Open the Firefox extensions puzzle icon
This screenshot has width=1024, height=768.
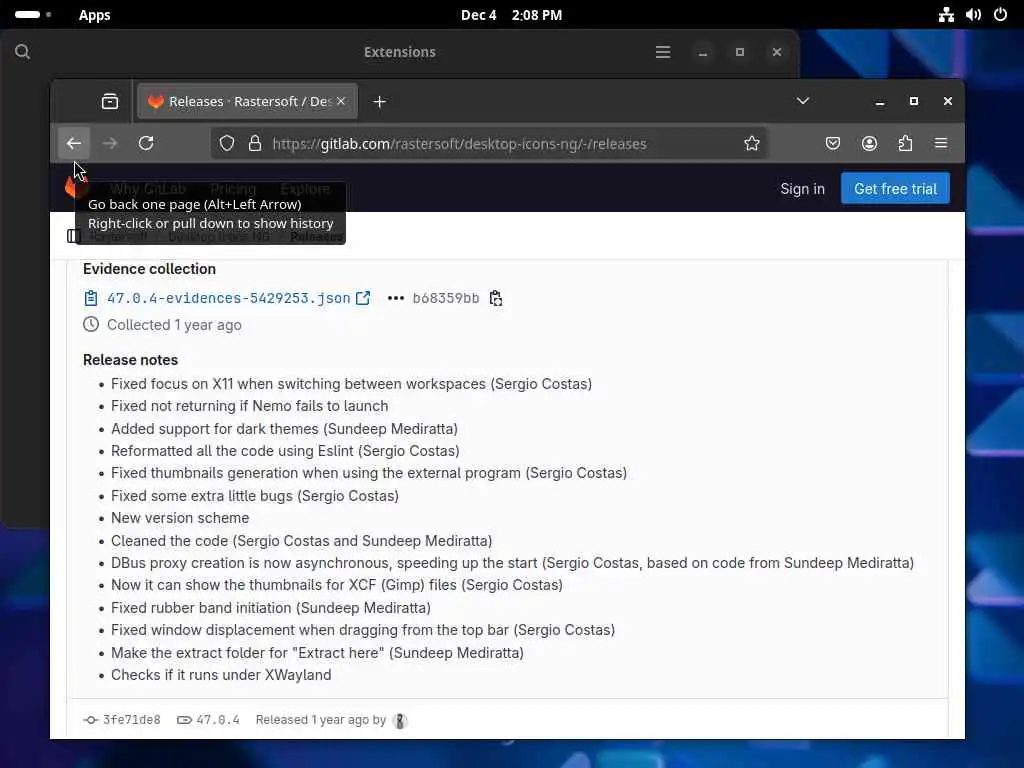tap(905, 144)
